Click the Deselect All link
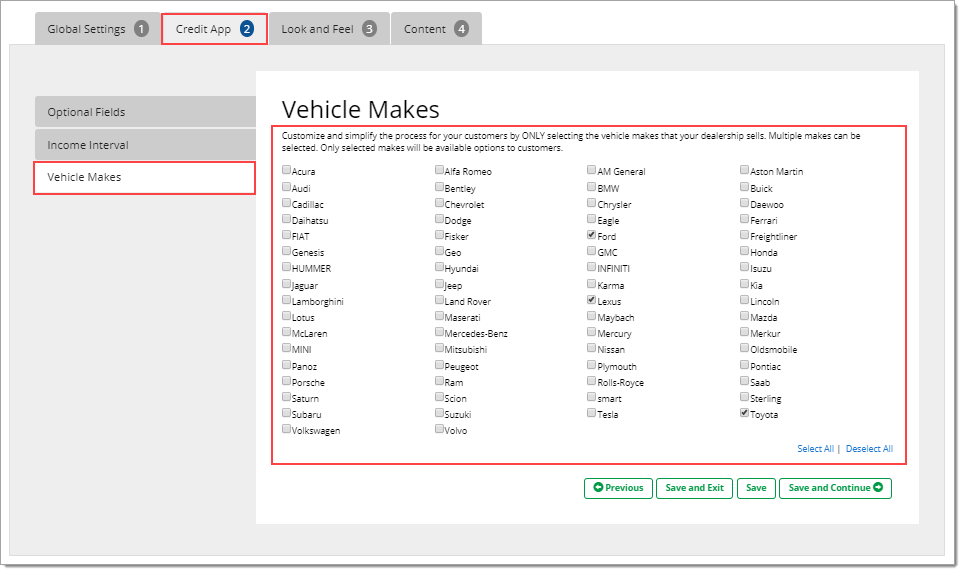Image resolution: width=962 pixels, height=572 pixels. 869,449
